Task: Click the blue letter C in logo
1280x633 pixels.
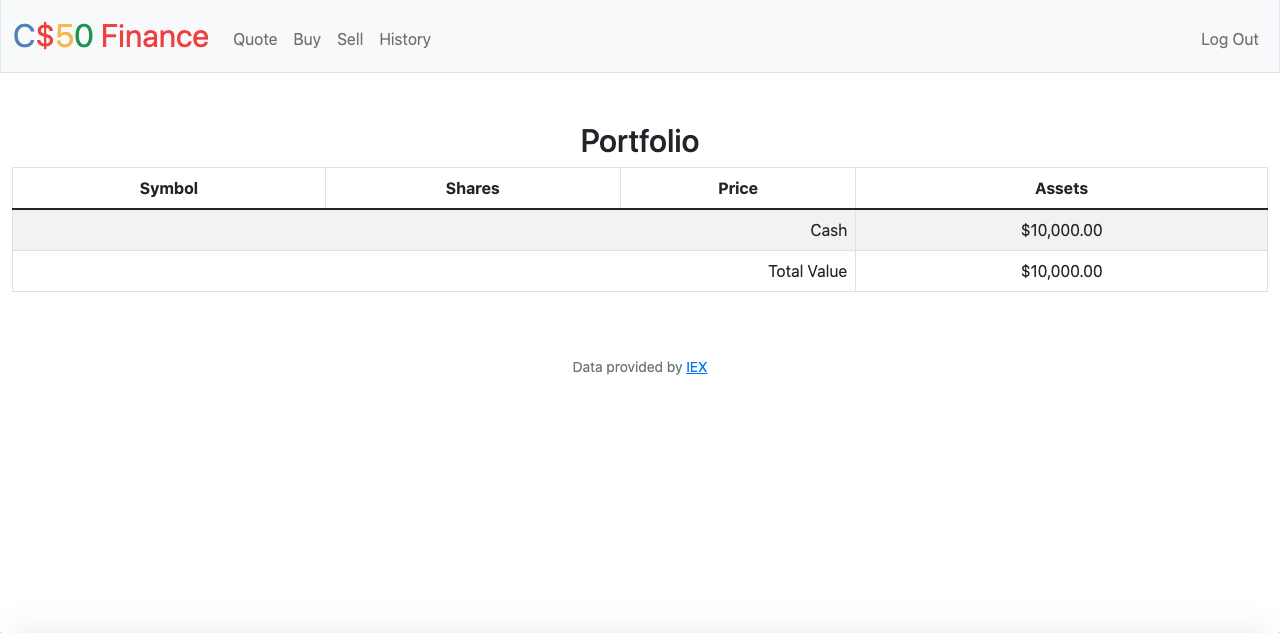Action: pyautogui.click(x=24, y=36)
